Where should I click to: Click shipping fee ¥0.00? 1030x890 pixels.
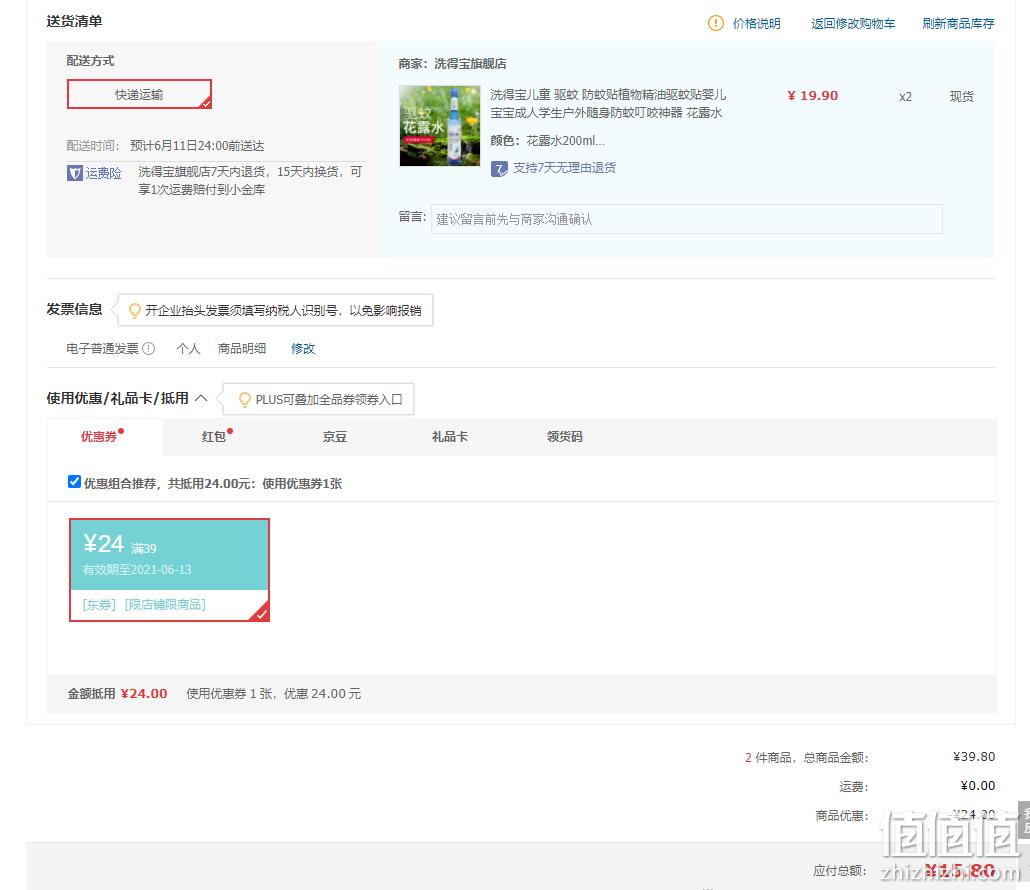coord(977,786)
